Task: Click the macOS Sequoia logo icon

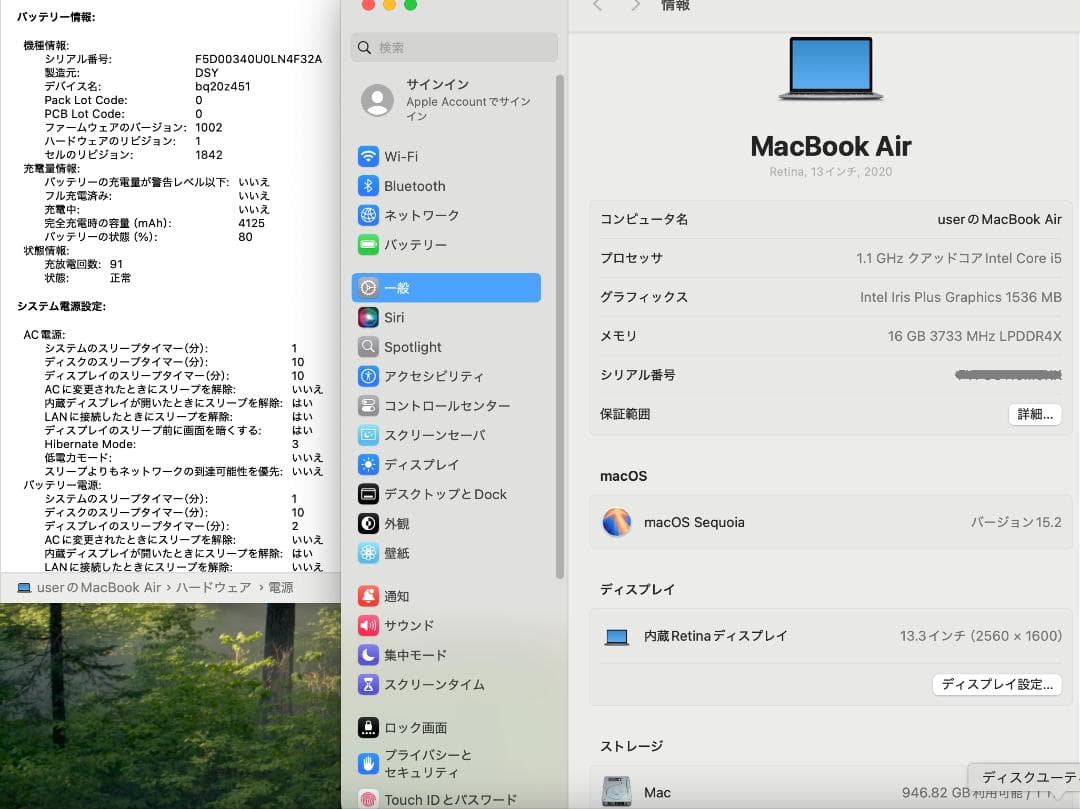Action: pos(616,523)
